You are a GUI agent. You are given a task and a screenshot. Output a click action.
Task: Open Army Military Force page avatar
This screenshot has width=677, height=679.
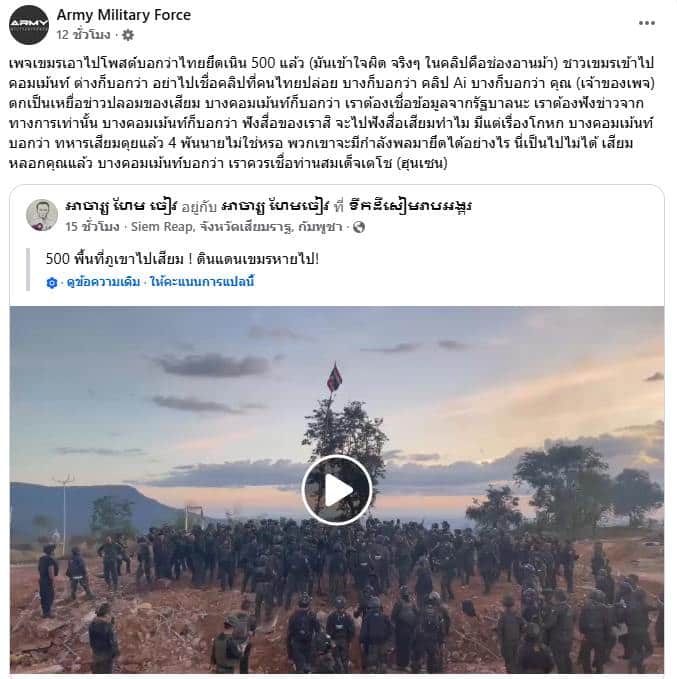pos(29,25)
